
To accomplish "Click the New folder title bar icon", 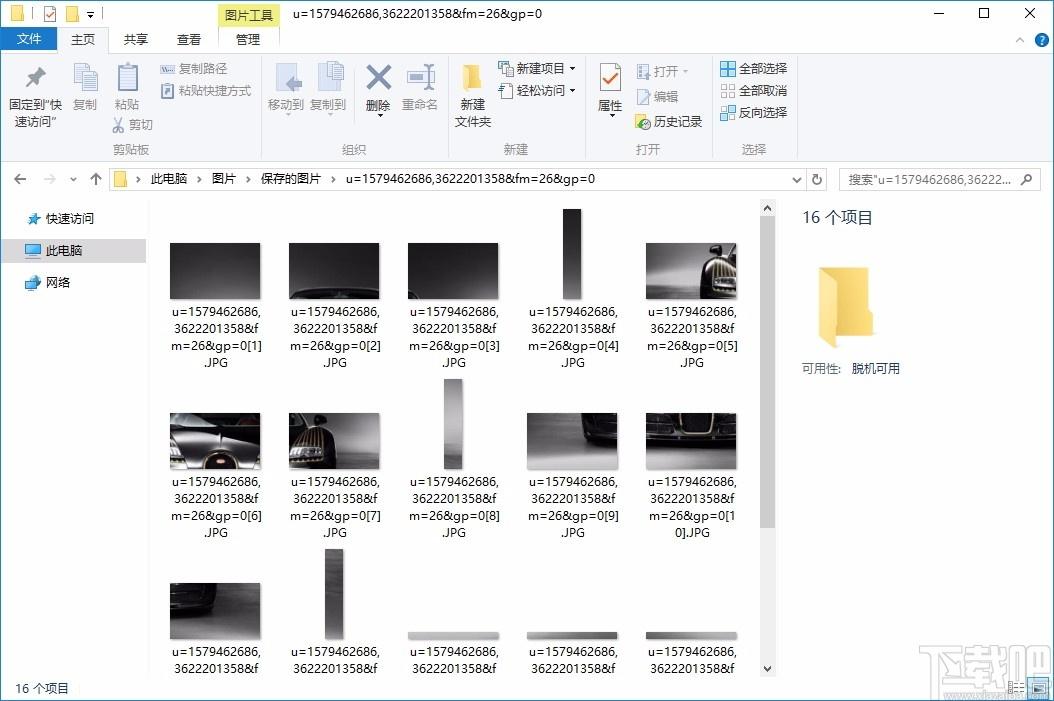I will pyautogui.click(x=72, y=13).
